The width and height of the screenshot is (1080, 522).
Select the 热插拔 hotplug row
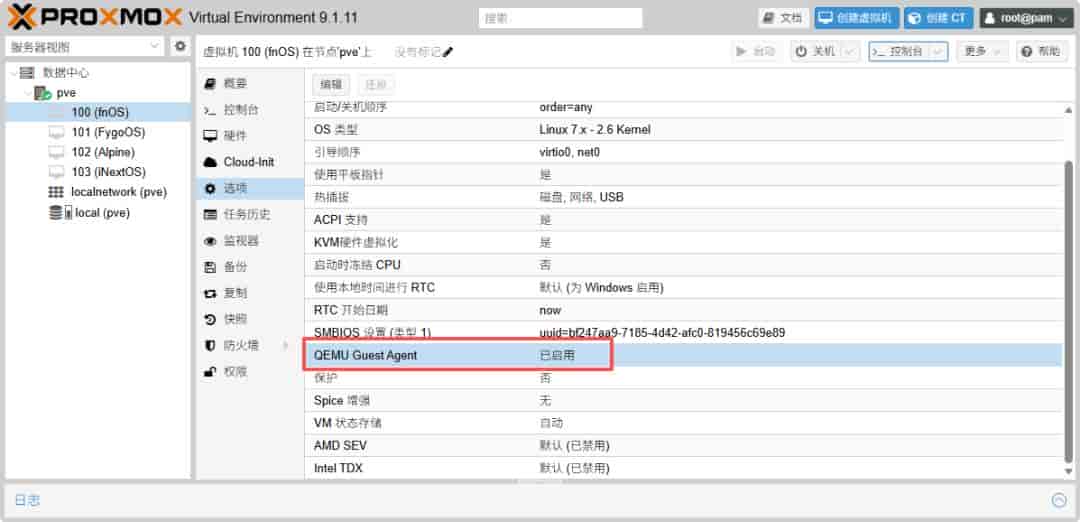tap(684, 198)
